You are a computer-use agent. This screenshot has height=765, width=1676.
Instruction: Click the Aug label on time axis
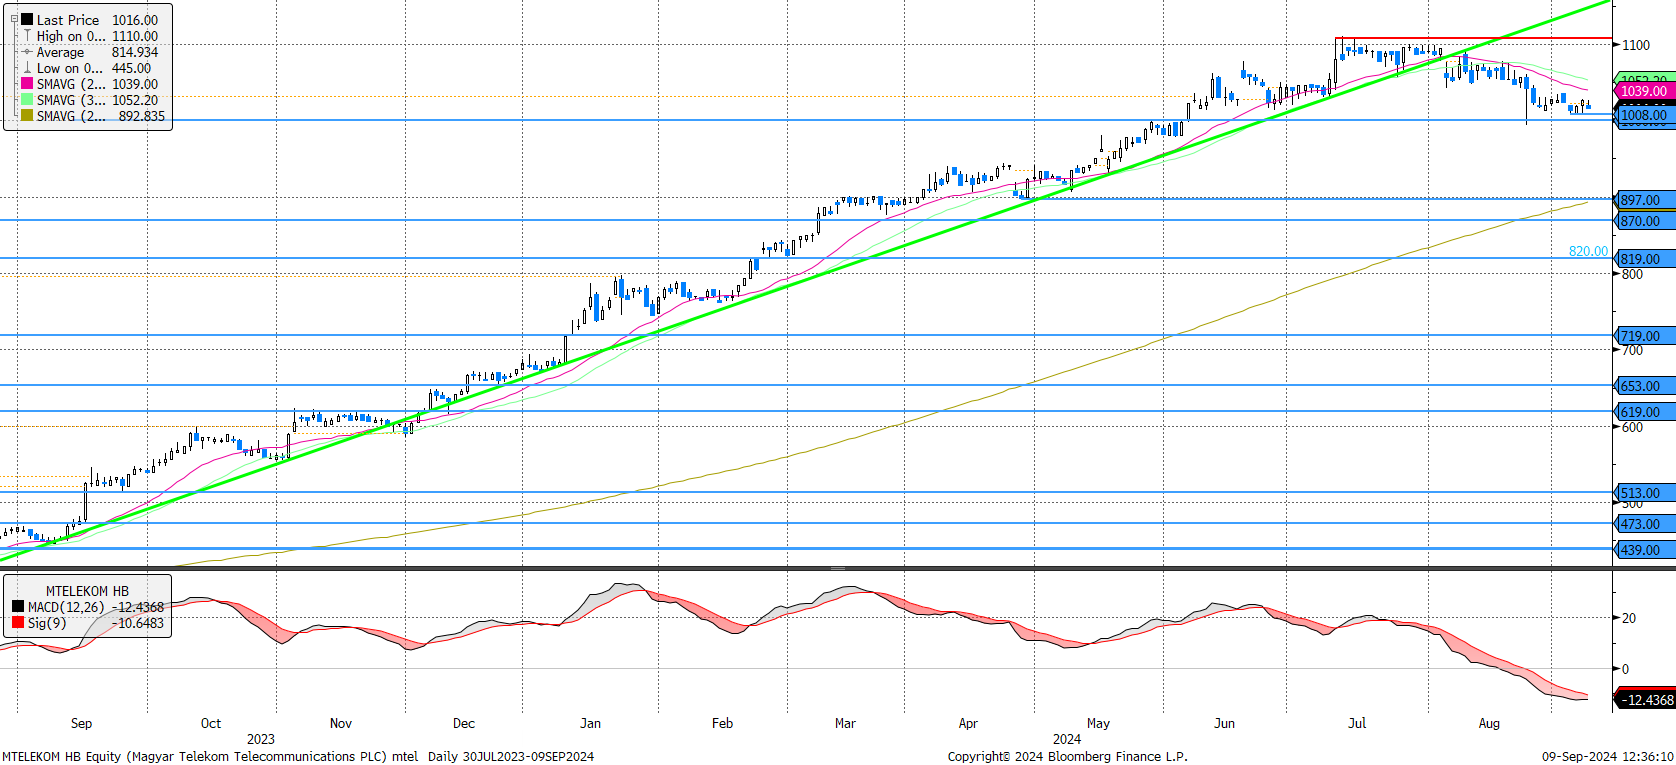click(1489, 723)
